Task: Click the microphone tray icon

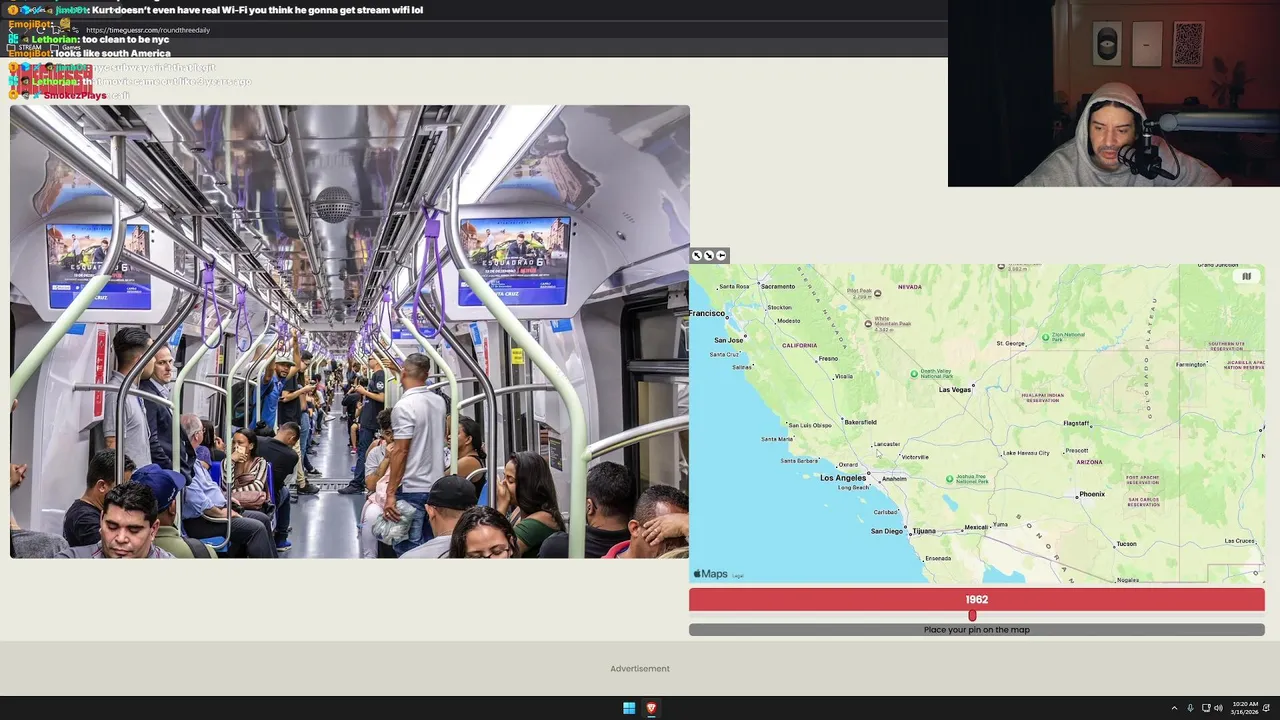Action: 1190,708
